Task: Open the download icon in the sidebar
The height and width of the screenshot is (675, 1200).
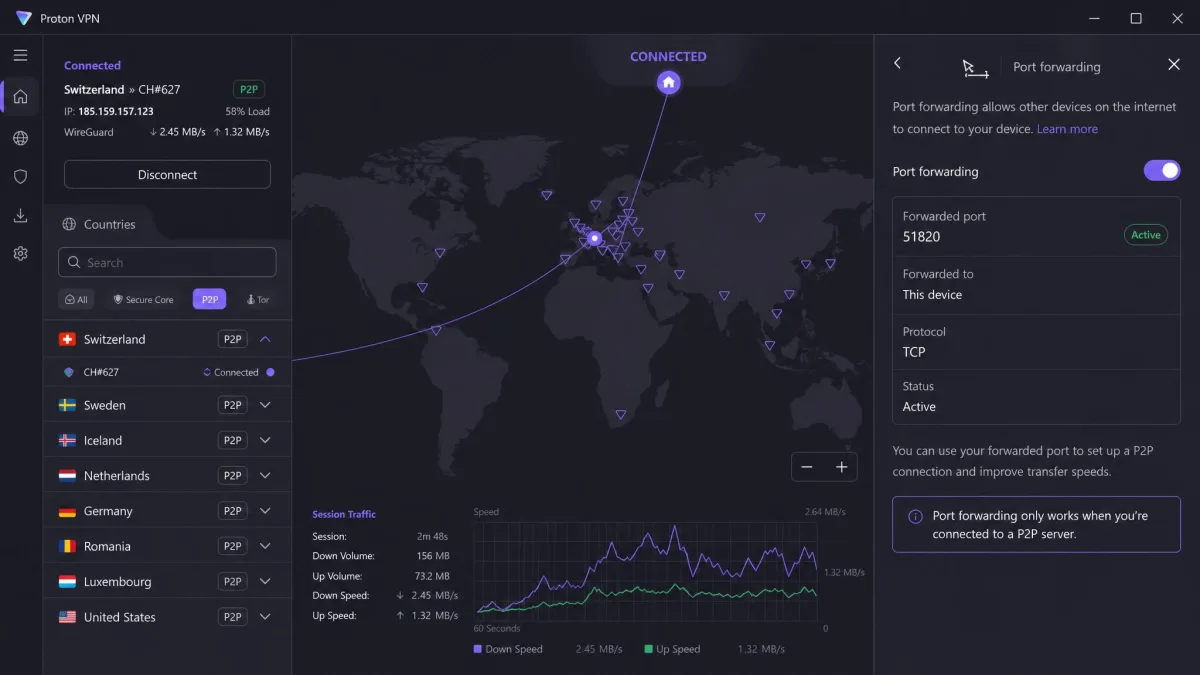Action: 20,215
